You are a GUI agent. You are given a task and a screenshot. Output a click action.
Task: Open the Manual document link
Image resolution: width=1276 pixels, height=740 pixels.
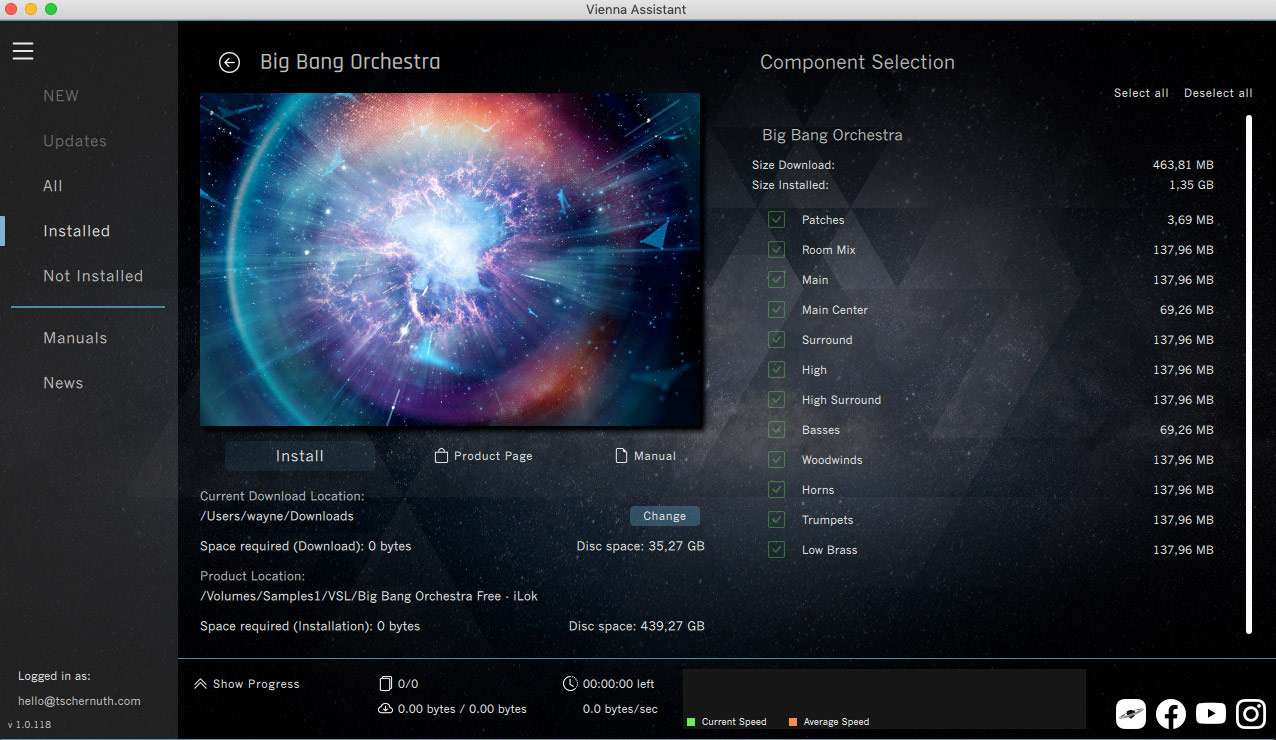[x=646, y=456]
